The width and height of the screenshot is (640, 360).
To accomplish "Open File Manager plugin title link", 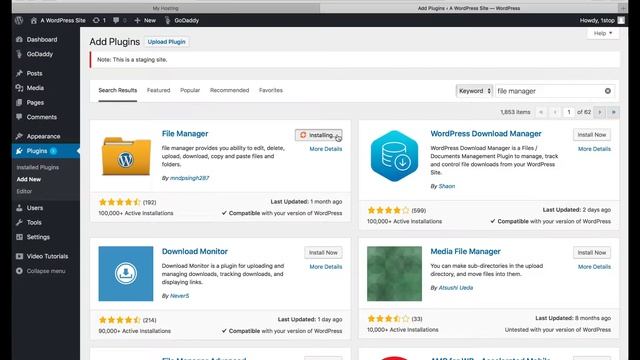I will [x=185, y=133].
